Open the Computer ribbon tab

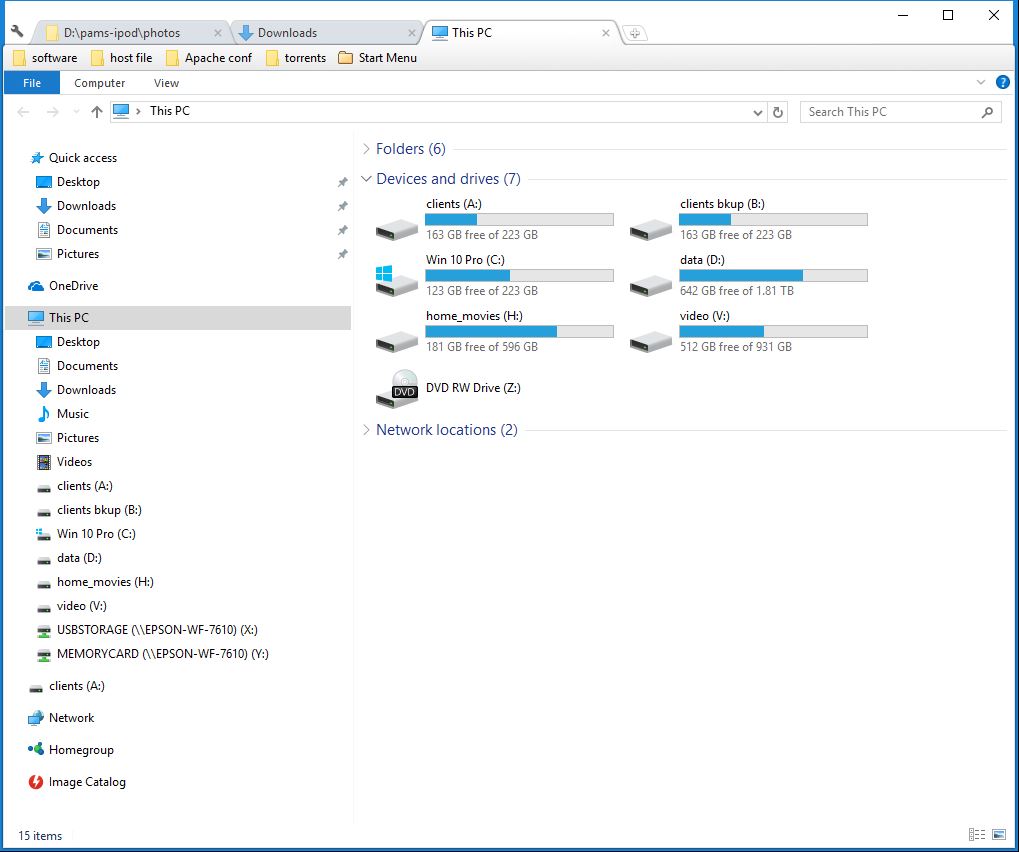pos(99,83)
